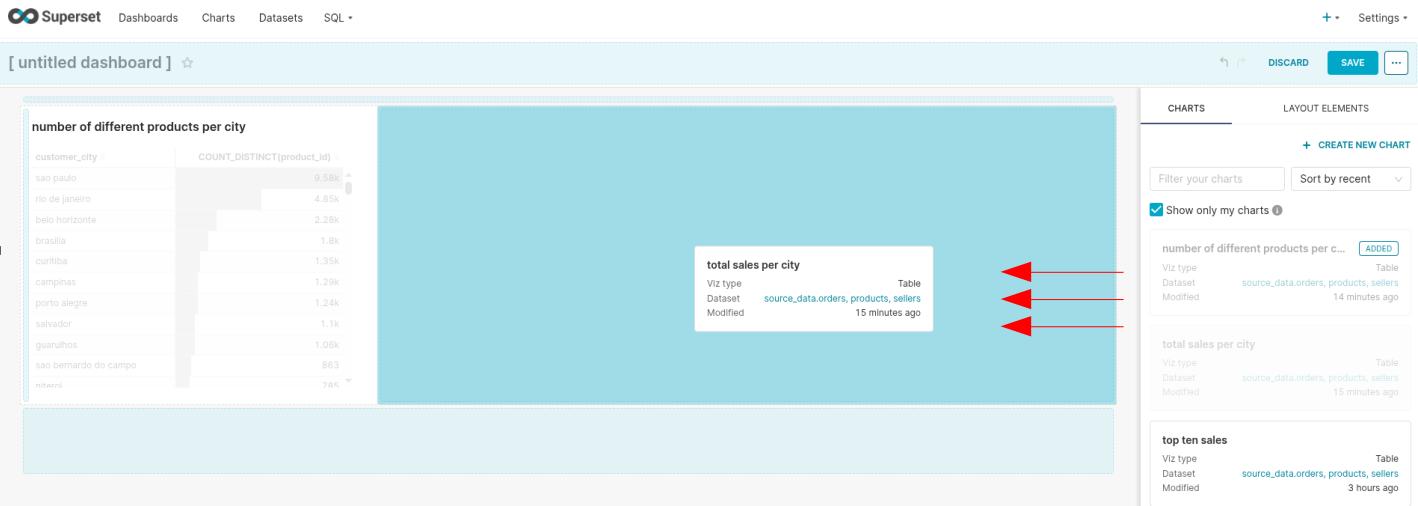Screen dimensions: 1418x506
Task: Star the untitled dashboard as favorite
Action: 187,63
